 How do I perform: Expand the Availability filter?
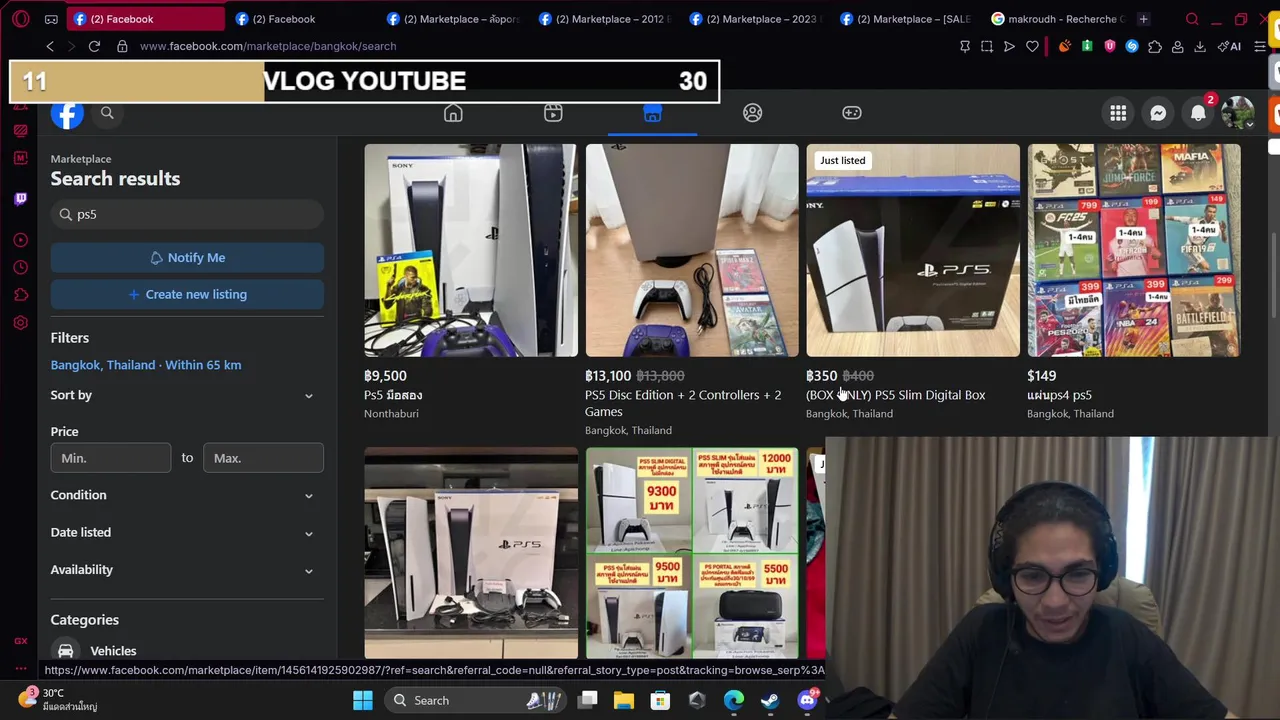pyautogui.click(x=187, y=570)
